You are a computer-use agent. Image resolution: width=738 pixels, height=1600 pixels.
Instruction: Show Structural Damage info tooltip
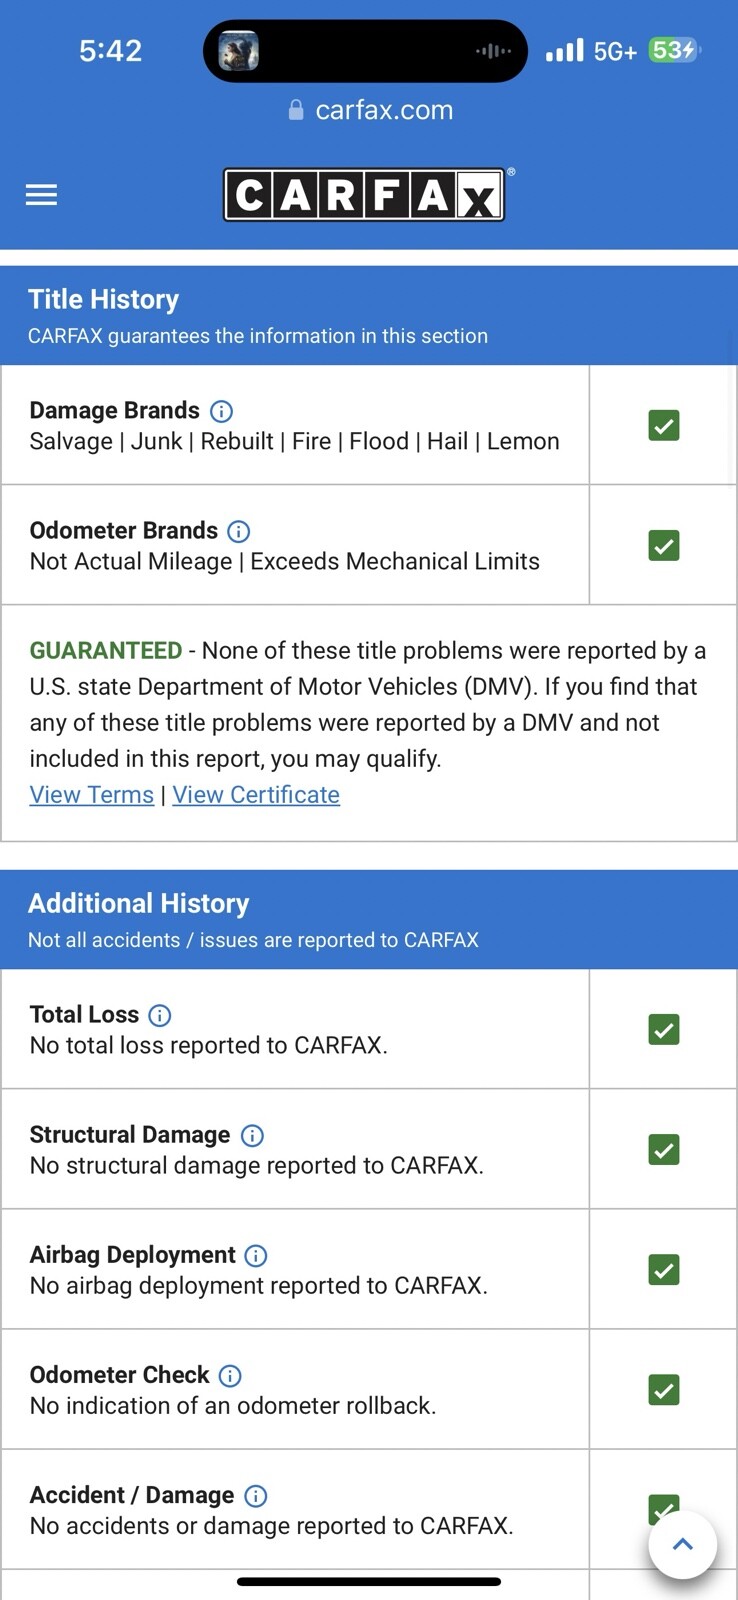pyautogui.click(x=252, y=1135)
